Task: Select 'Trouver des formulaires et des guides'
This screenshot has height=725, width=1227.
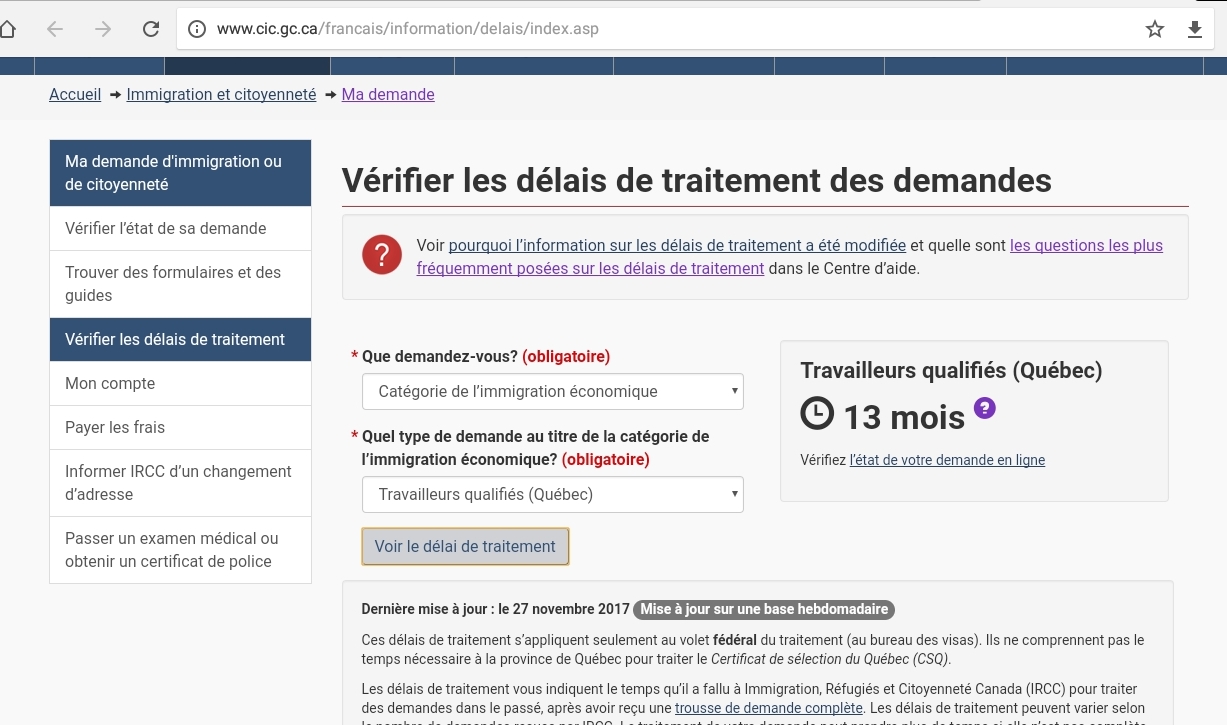Action: pyautogui.click(x=173, y=284)
